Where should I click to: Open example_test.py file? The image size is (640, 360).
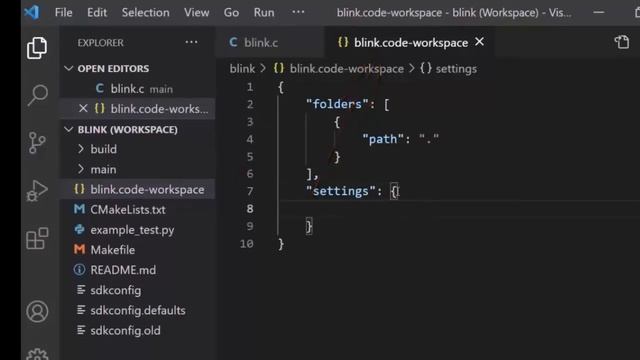tap(132, 230)
